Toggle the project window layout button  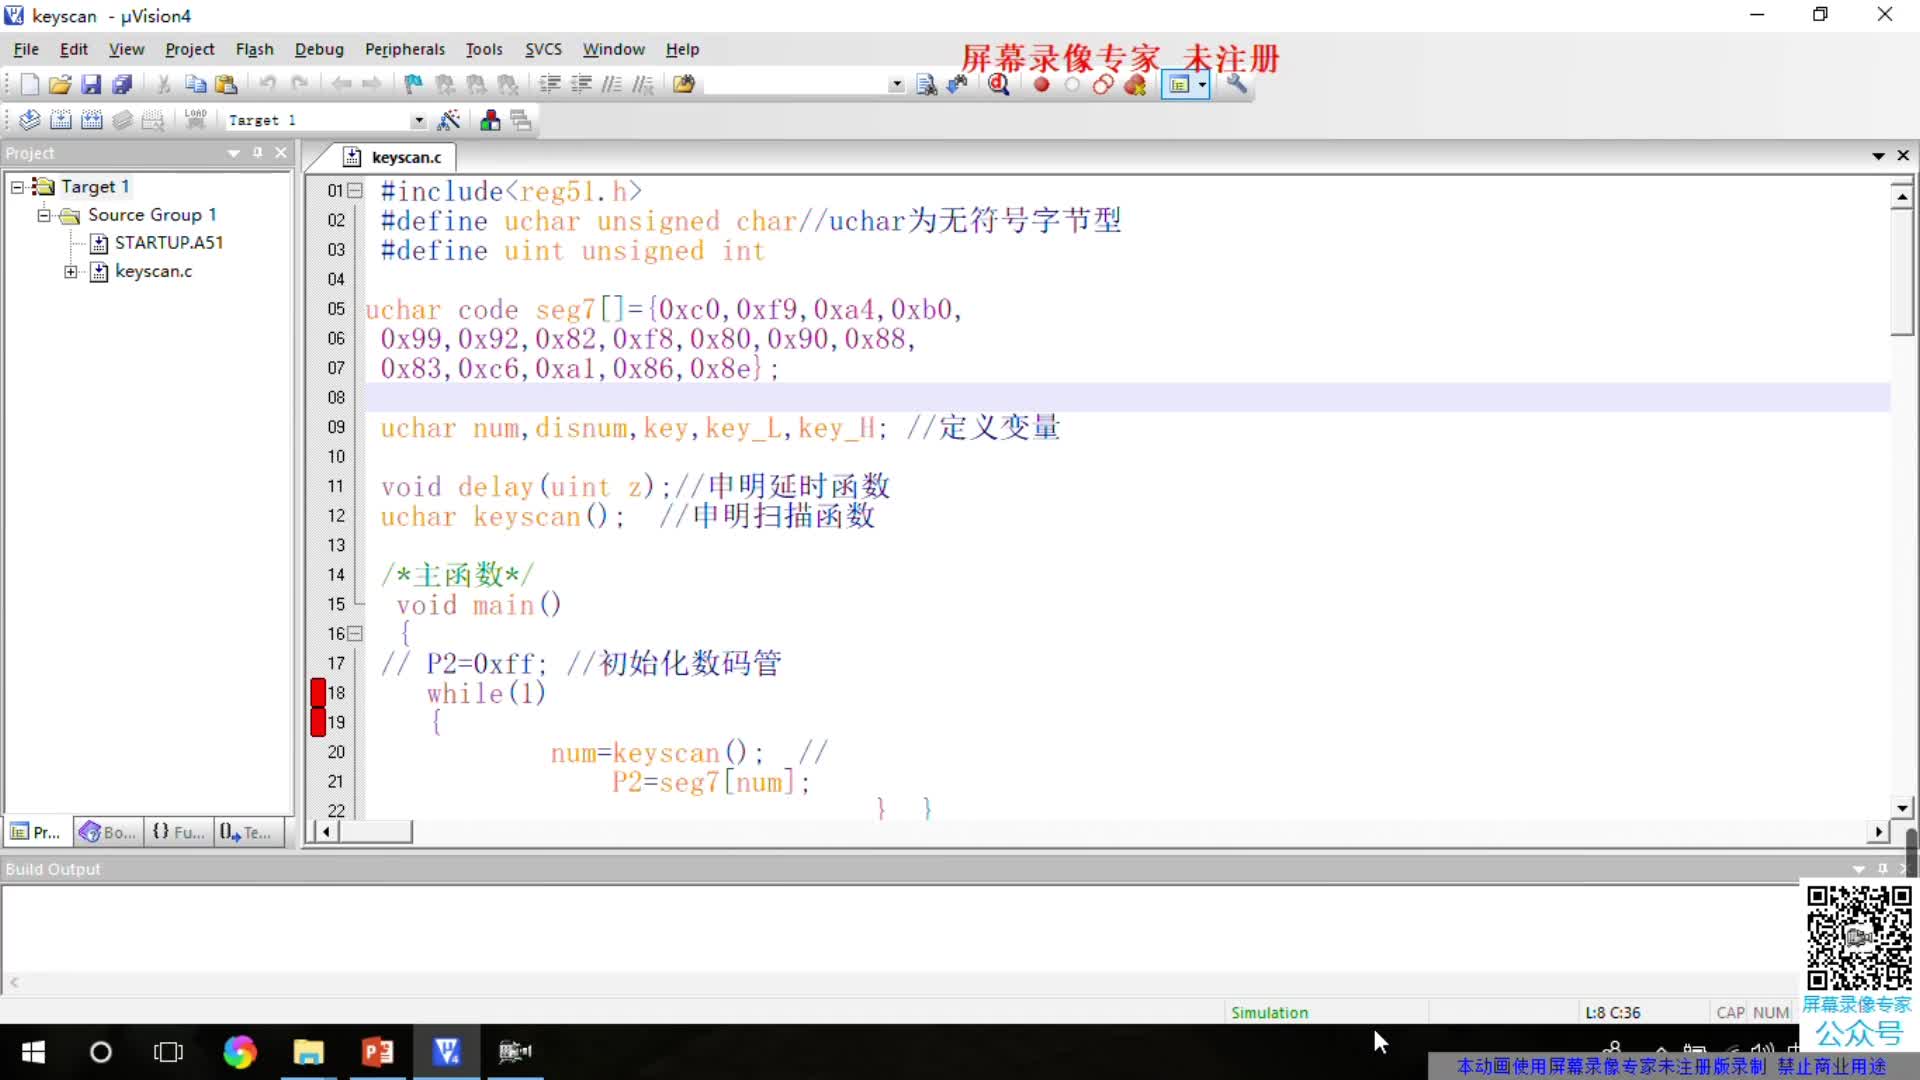1179,85
